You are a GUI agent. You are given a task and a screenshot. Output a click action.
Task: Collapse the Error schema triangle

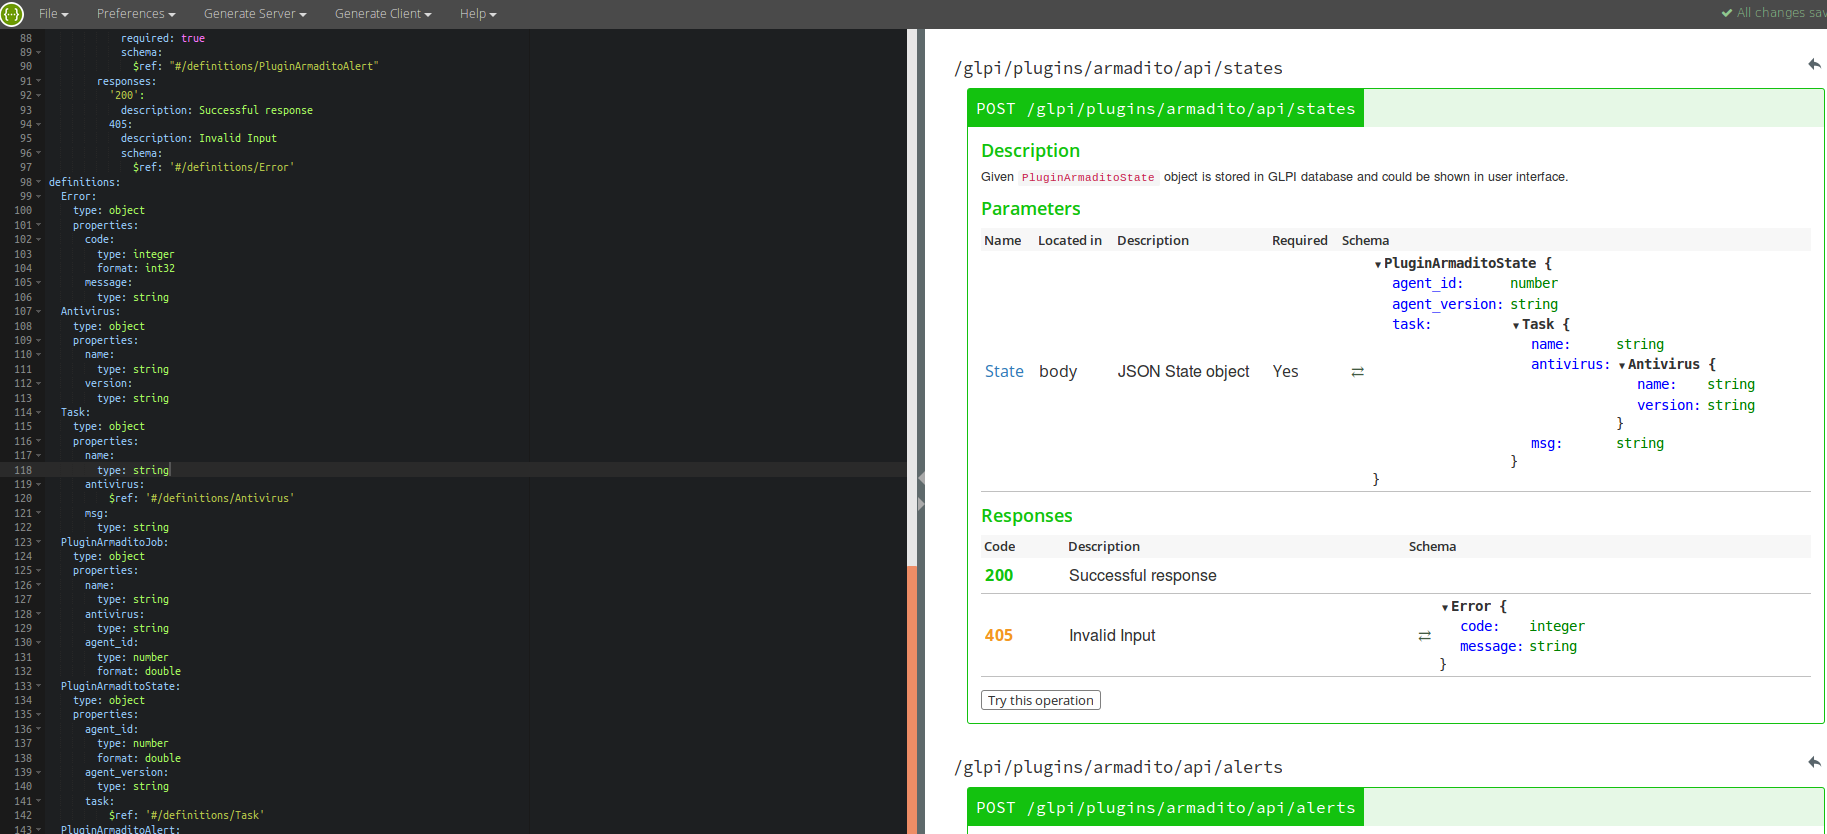pos(1445,608)
